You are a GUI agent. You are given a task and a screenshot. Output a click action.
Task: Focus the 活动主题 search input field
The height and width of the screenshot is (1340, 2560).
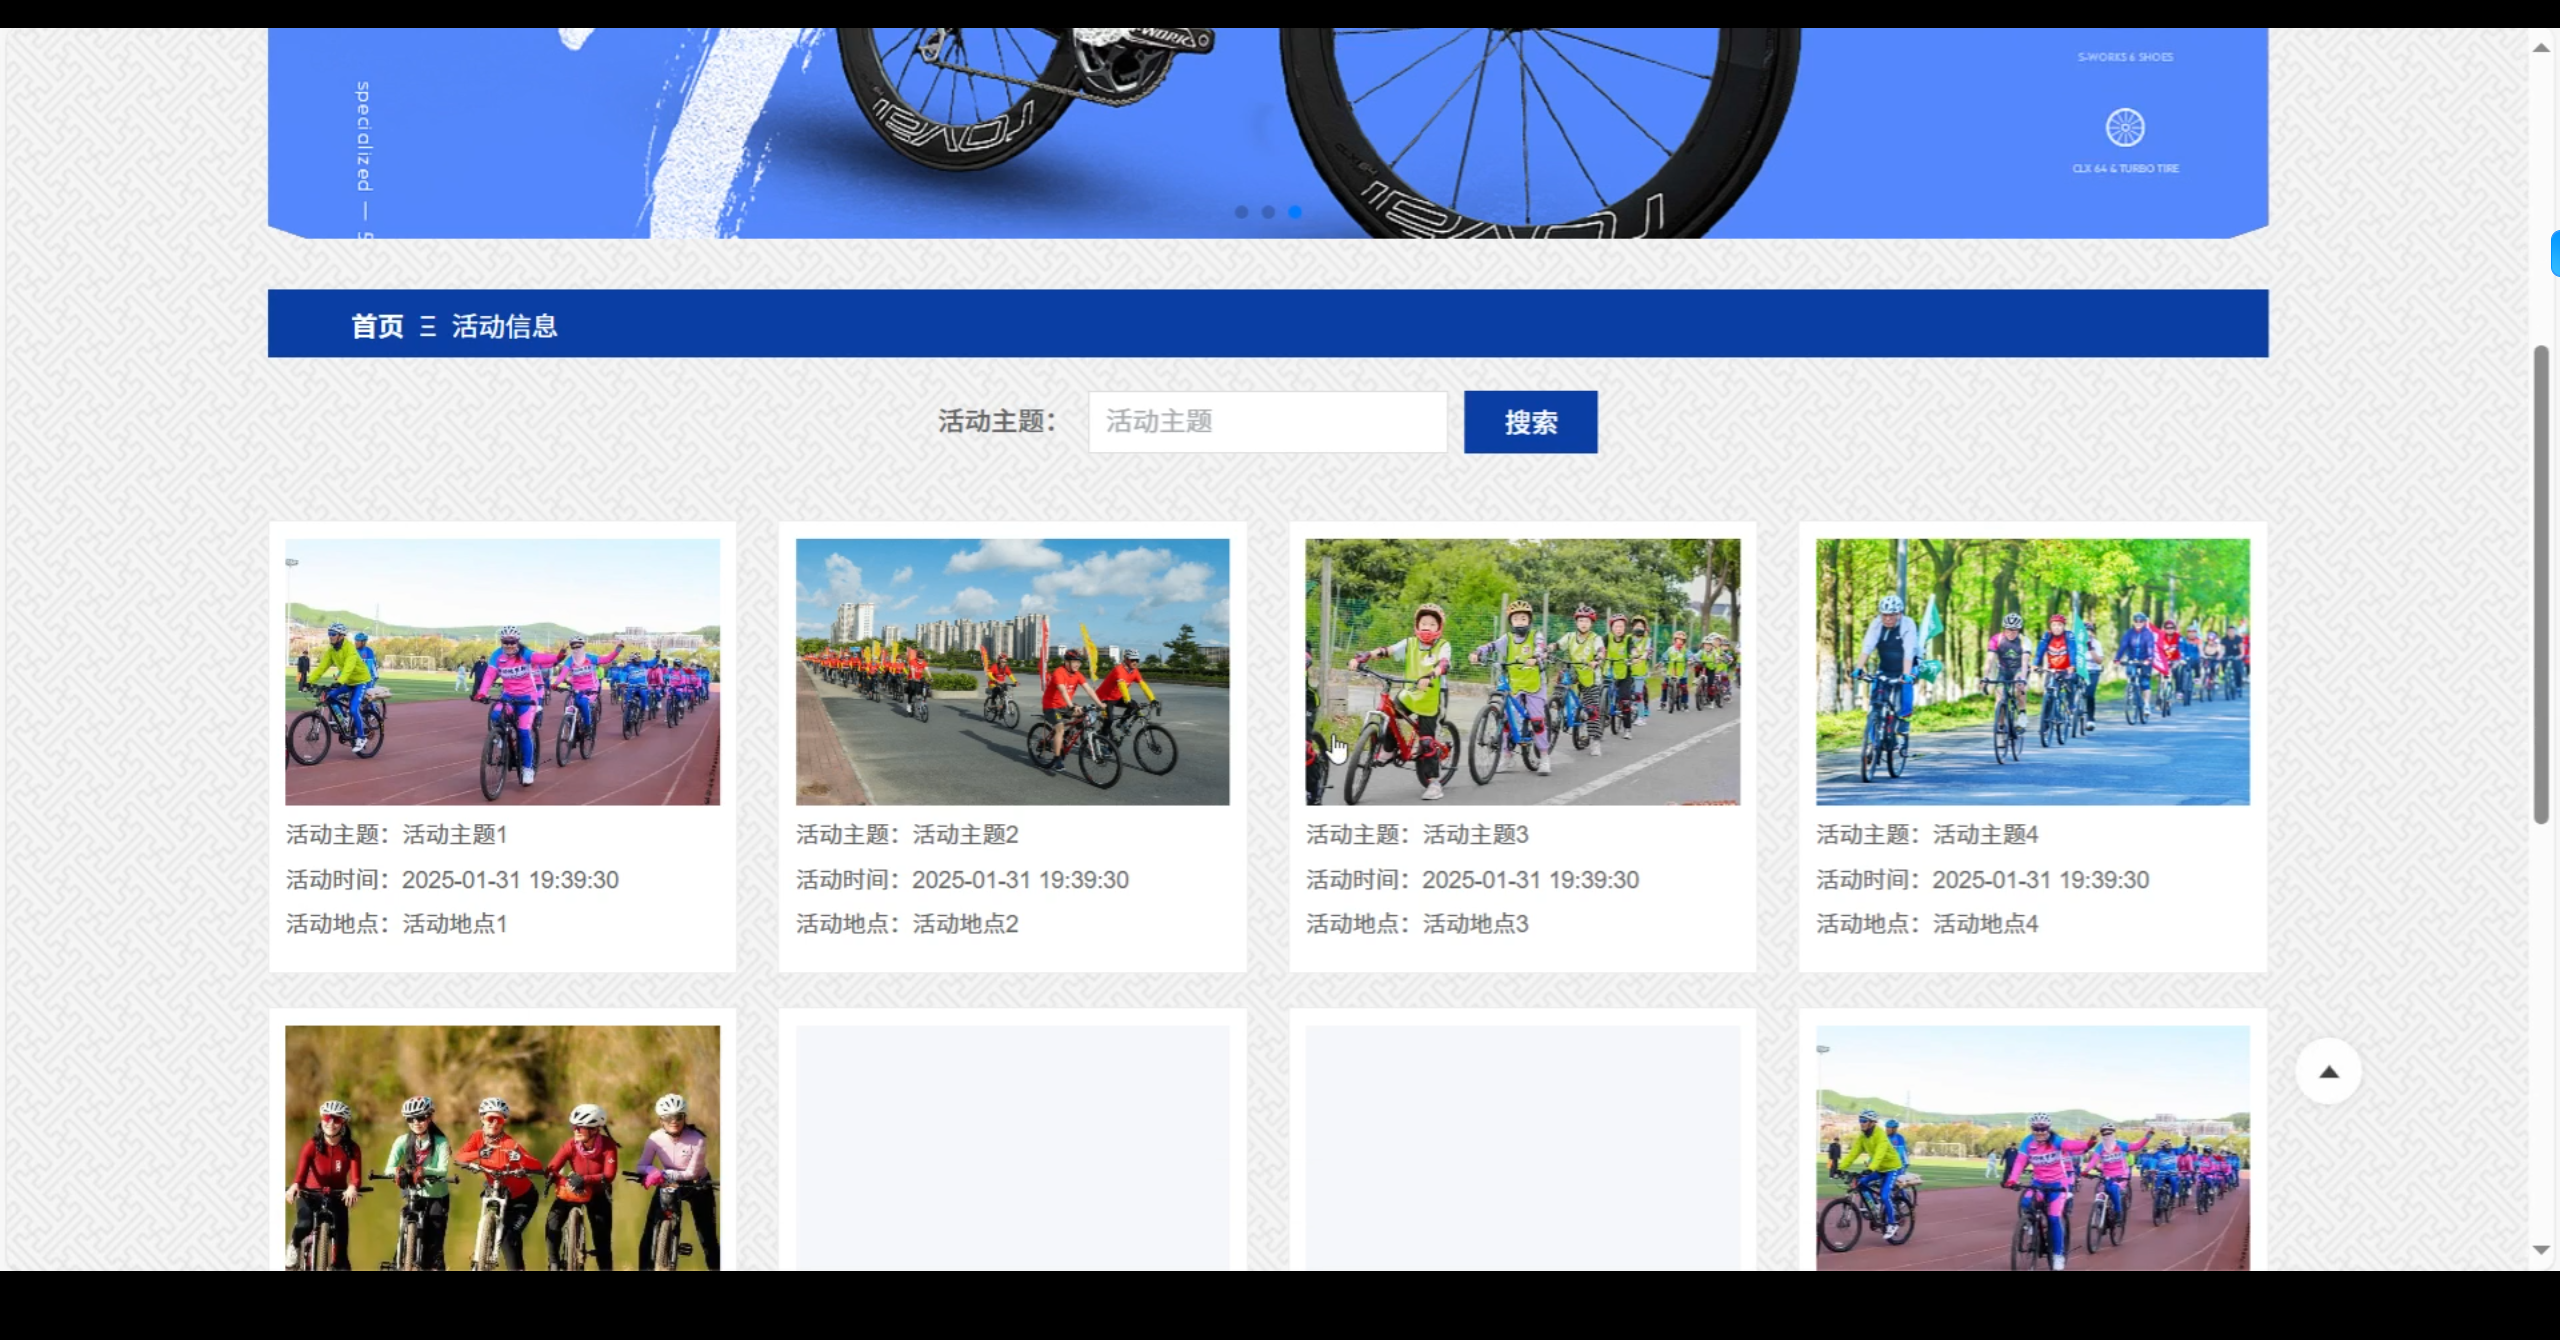click(x=1267, y=422)
